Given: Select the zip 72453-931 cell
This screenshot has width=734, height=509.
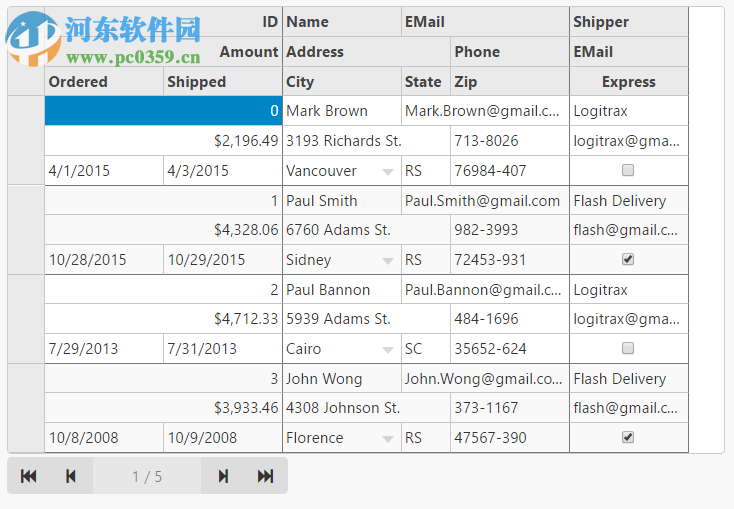Looking at the screenshot, I should (x=510, y=259).
